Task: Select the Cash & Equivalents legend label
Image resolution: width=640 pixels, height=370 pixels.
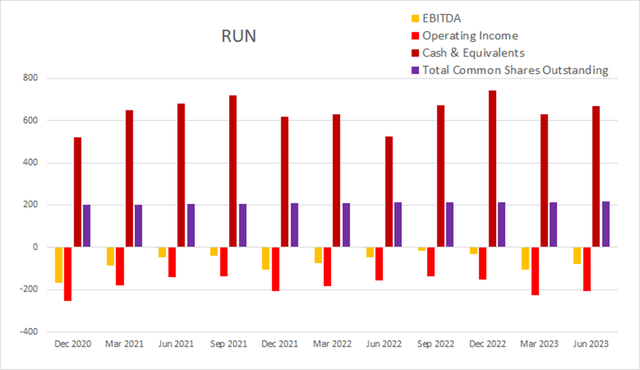Action: point(473,53)
